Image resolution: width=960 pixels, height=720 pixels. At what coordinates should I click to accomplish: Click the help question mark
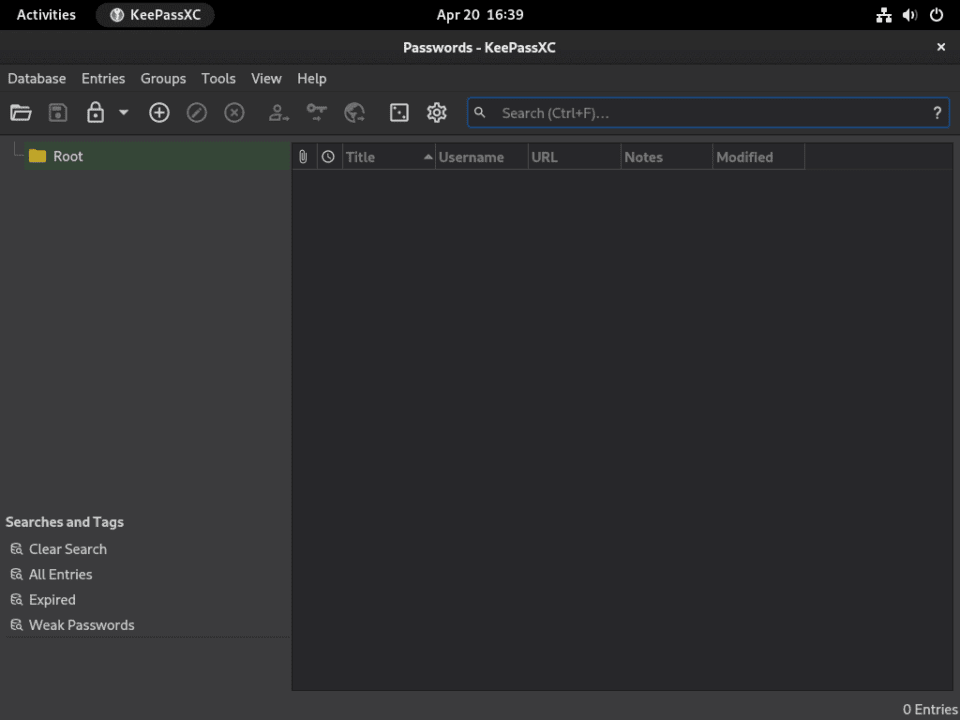click(x=937, y=112)
